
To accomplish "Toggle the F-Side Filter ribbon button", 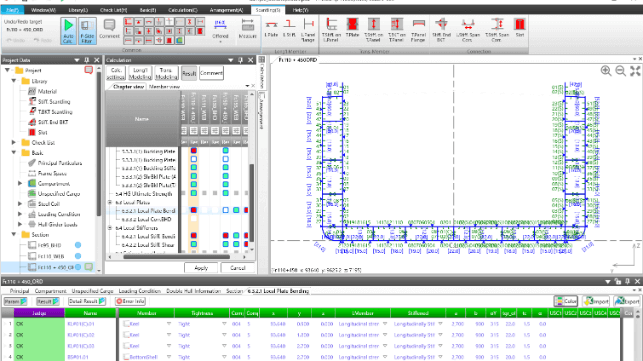I will tap(87, 30).
